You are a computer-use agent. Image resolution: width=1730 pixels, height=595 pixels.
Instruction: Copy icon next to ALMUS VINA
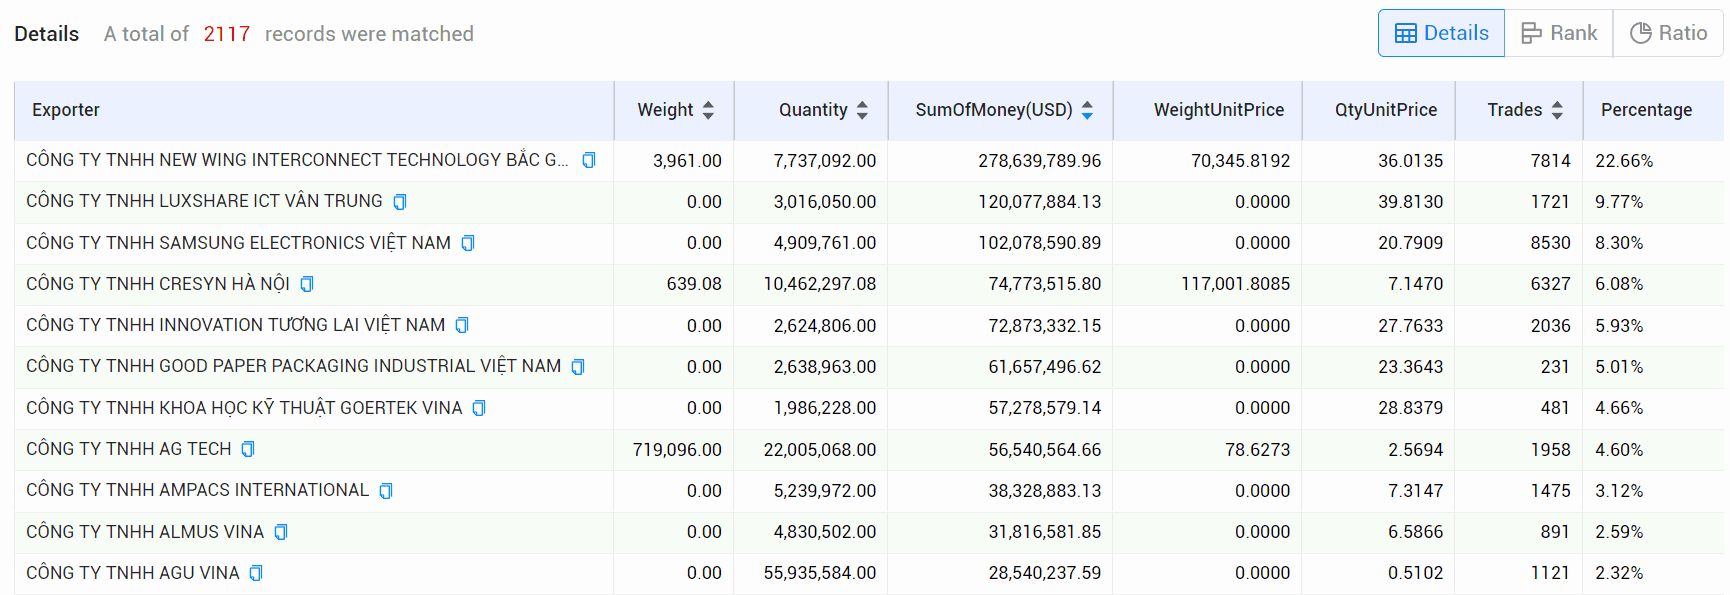tap(281, 532)
